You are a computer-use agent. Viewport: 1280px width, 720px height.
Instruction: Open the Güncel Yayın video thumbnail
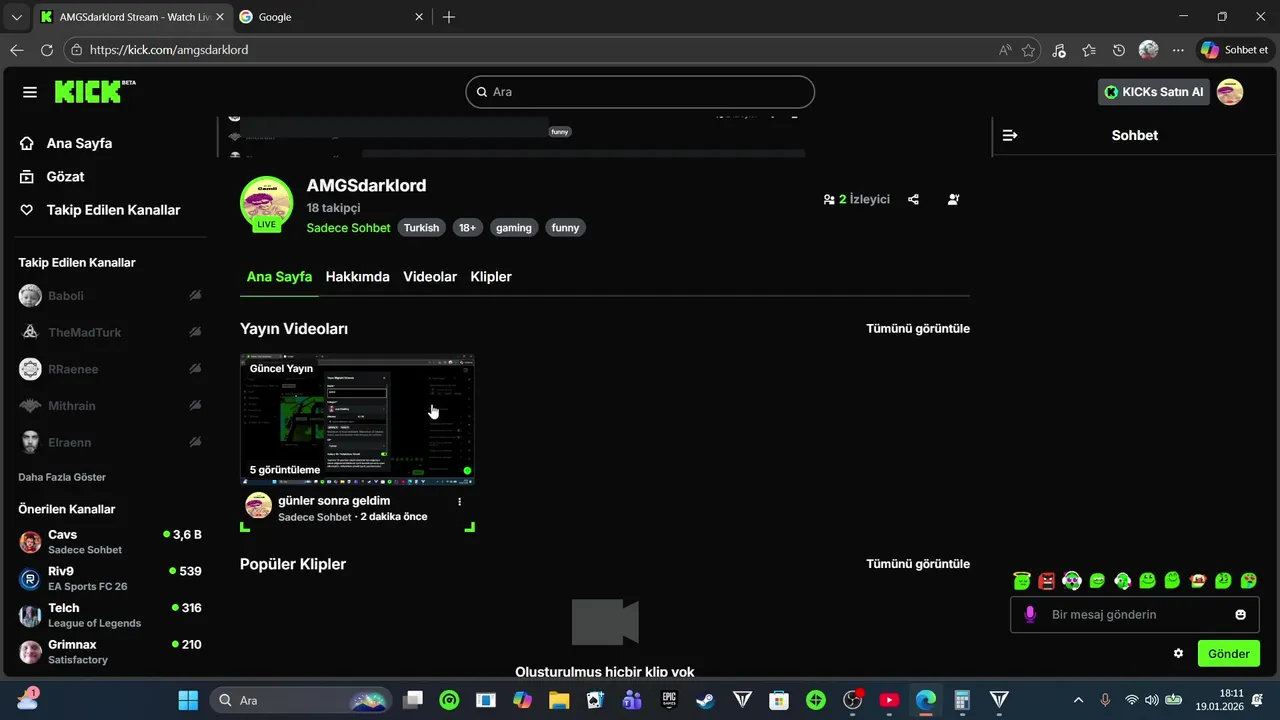(357, 419)
